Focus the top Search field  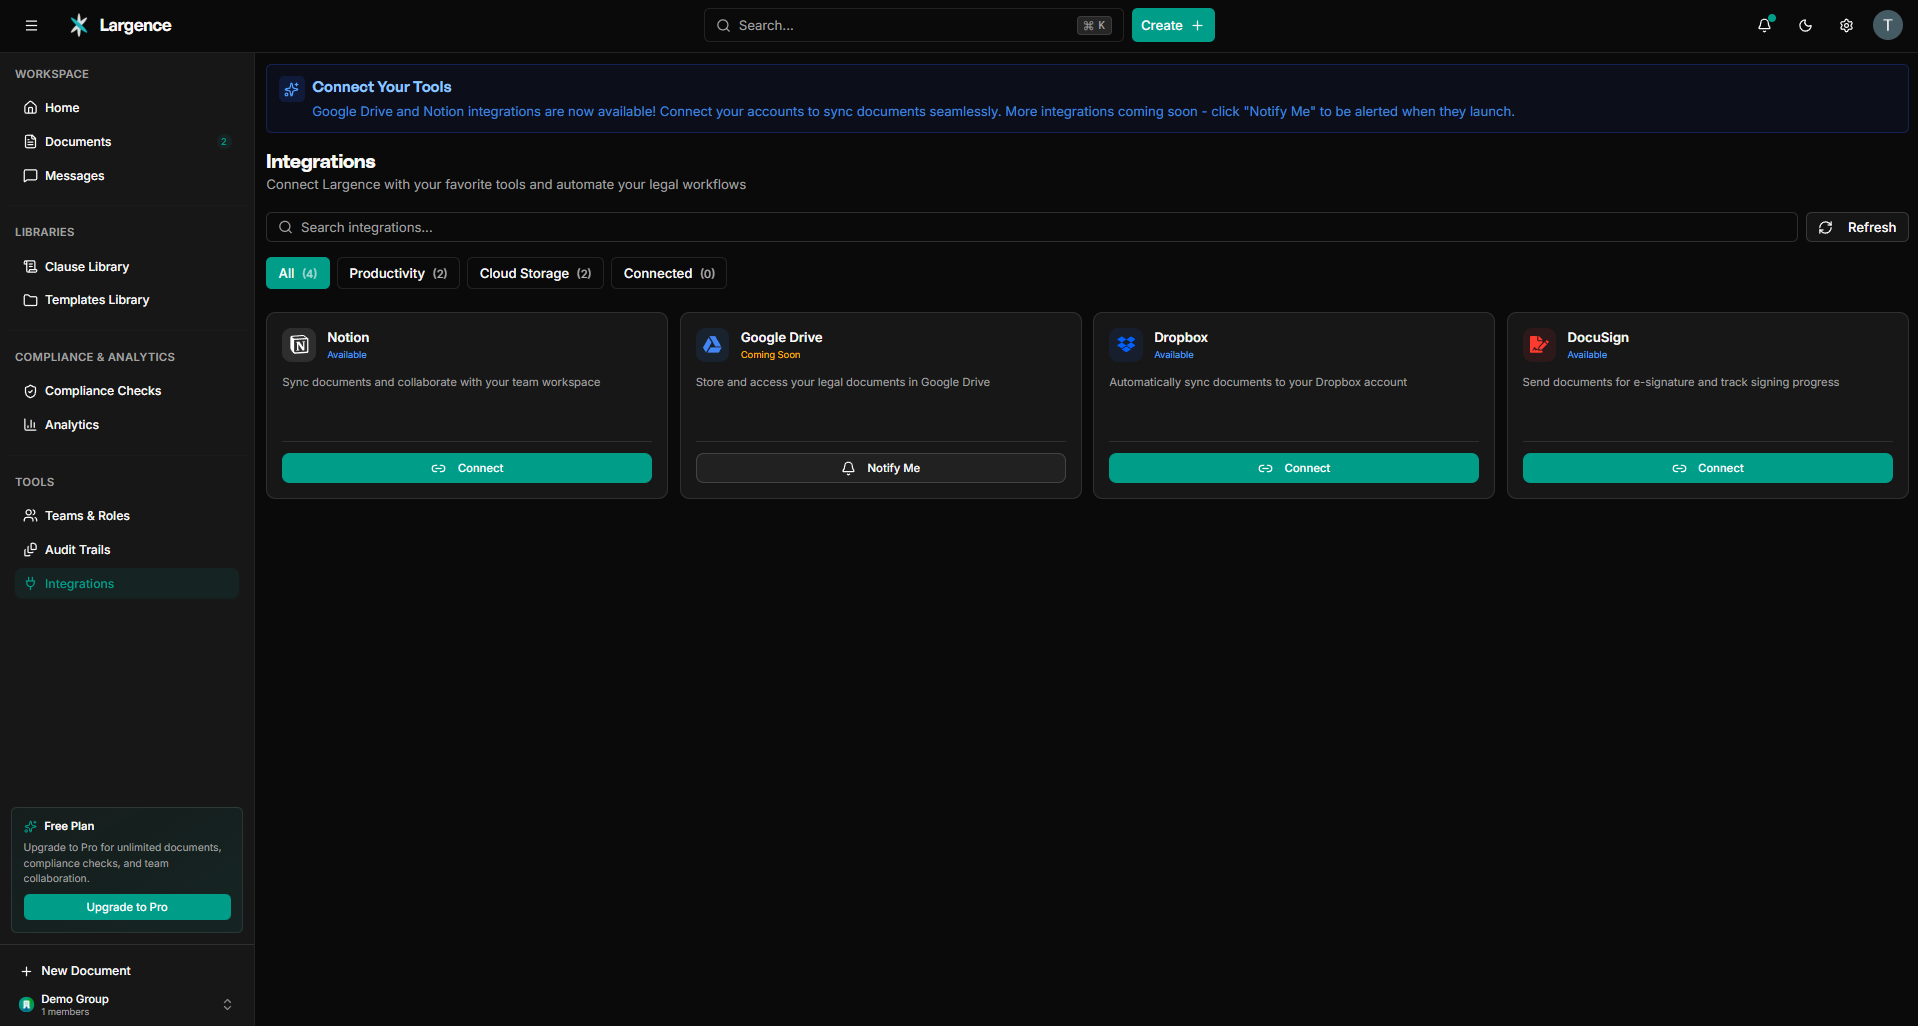(x=914, y=25)
